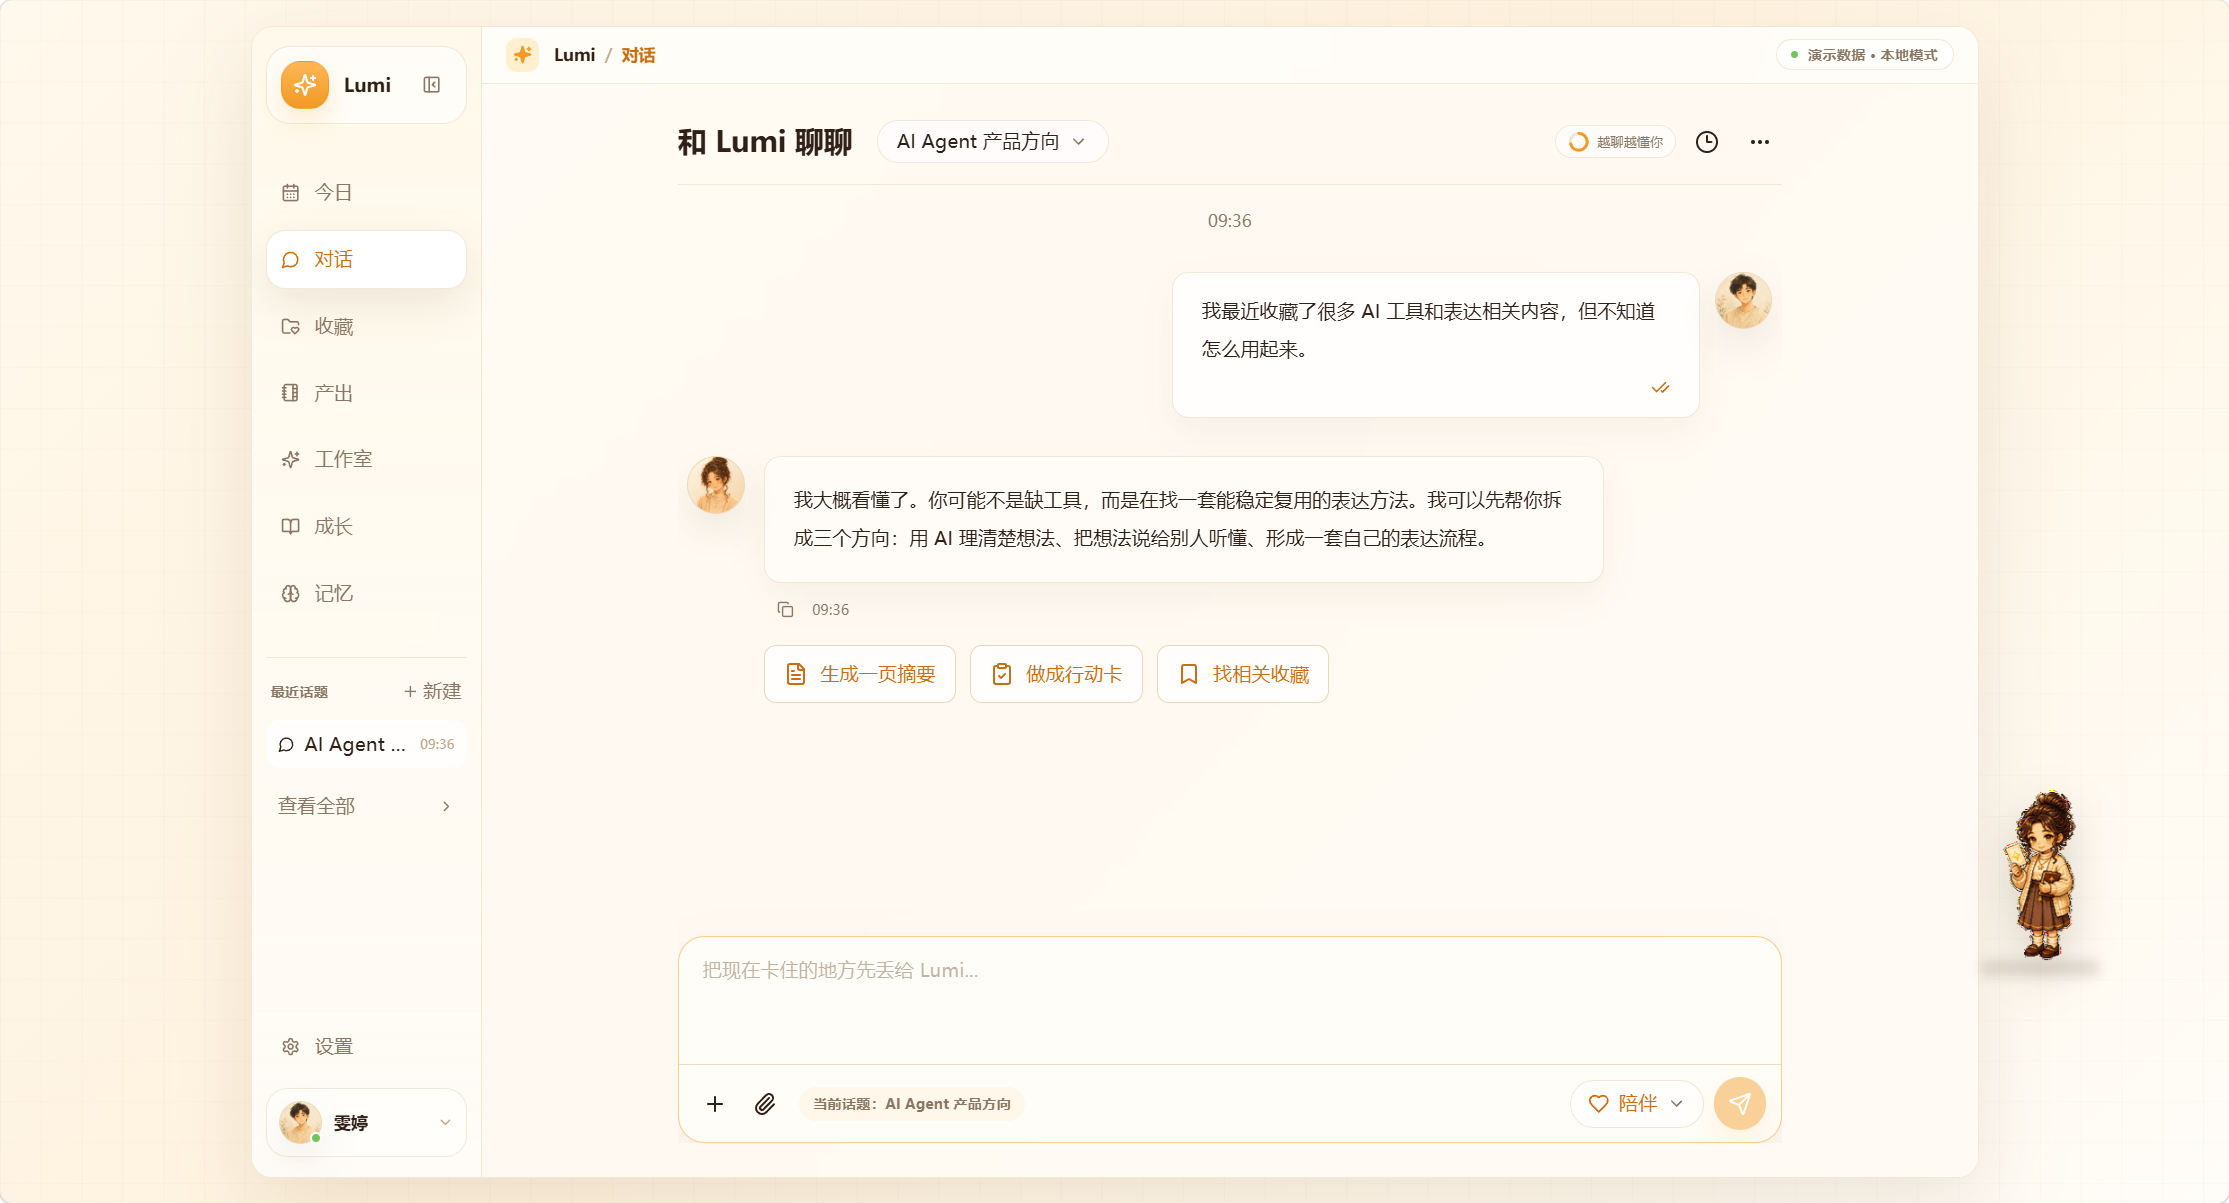Go to 产出 in the sidebar
Image resolution: width=2229 pixels, height=1203 pixels.
pyautogui.click(x=366, y=393)
